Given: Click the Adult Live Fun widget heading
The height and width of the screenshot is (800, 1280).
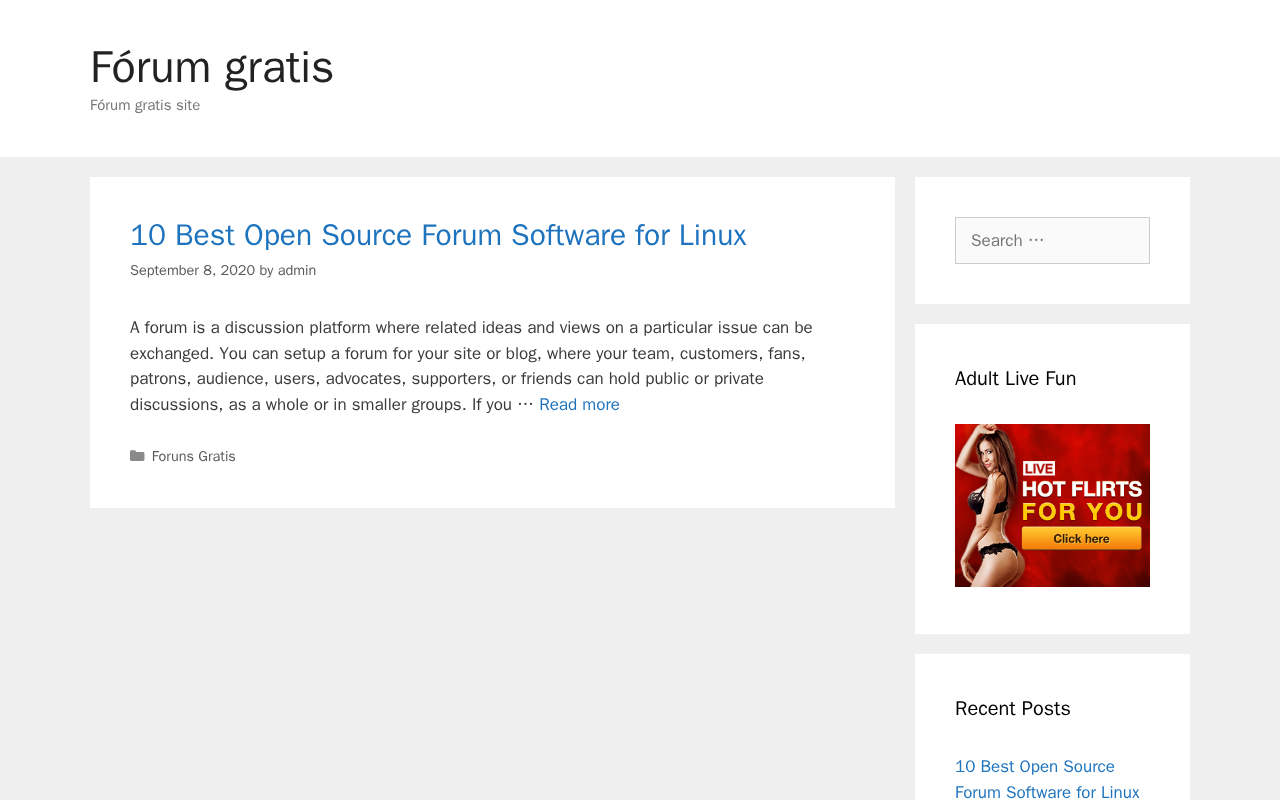Looking at the screenshot, I should pos(1016,378).
